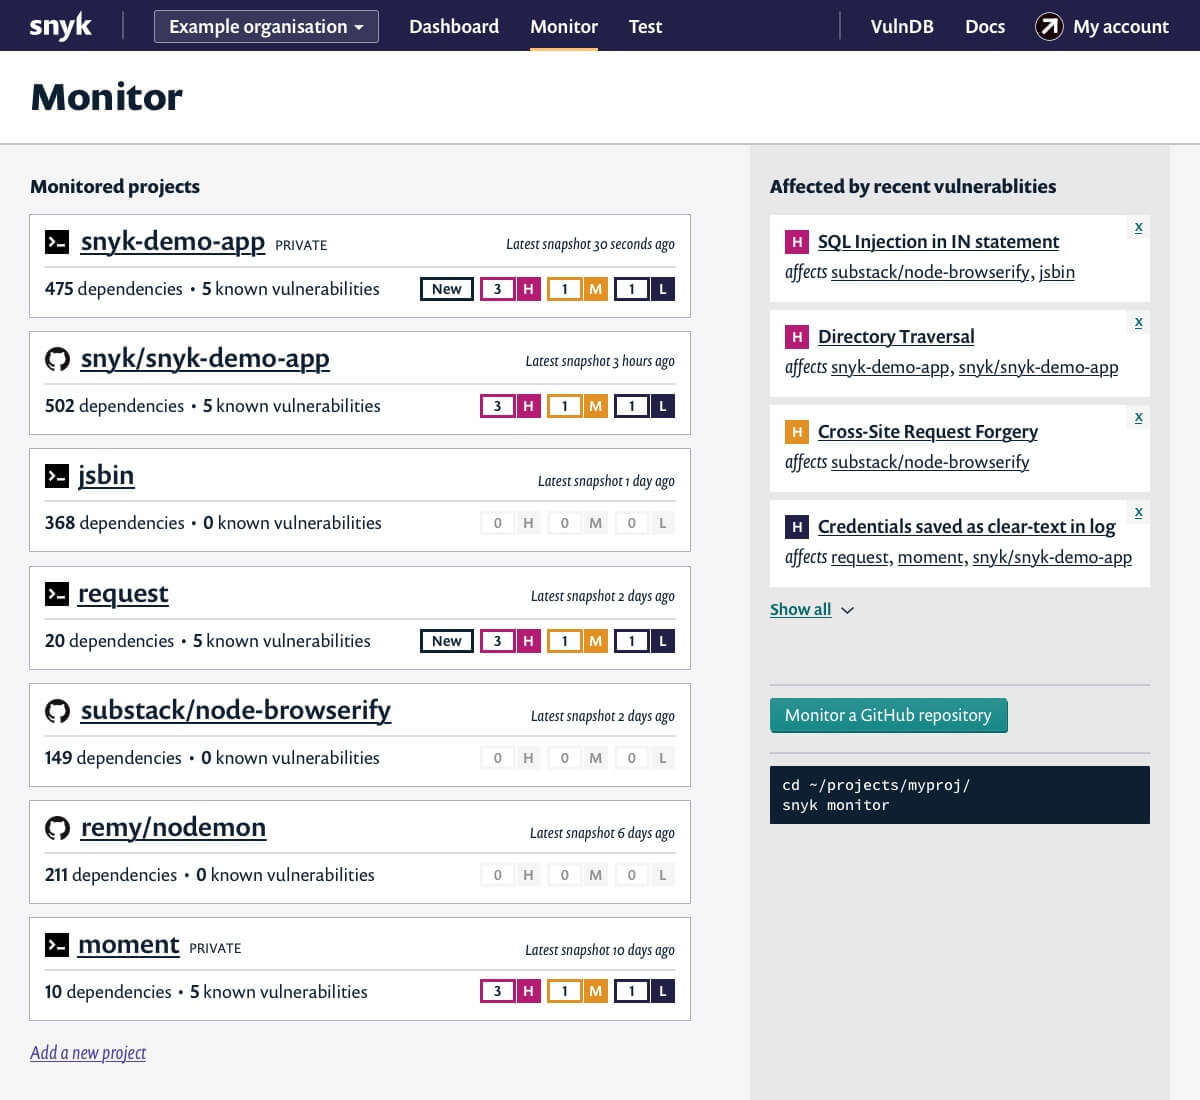Click the 'Latest snapshot 10 days ago' text
1200x1100 pixels.
pos(600,950)
